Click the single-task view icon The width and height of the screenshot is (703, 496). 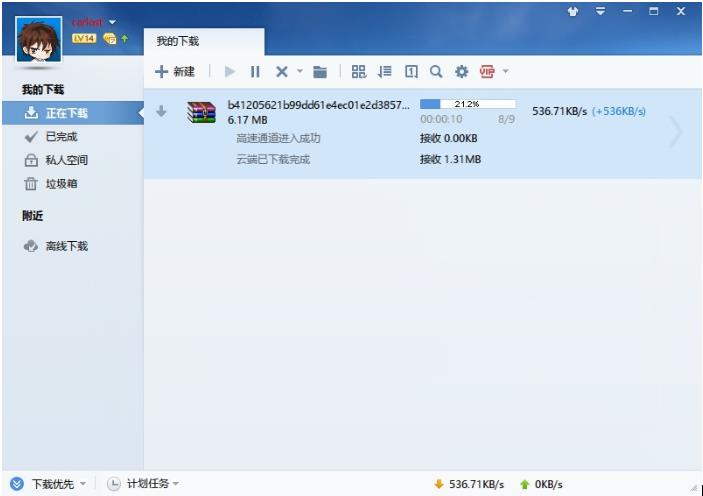tap(411, 72)
